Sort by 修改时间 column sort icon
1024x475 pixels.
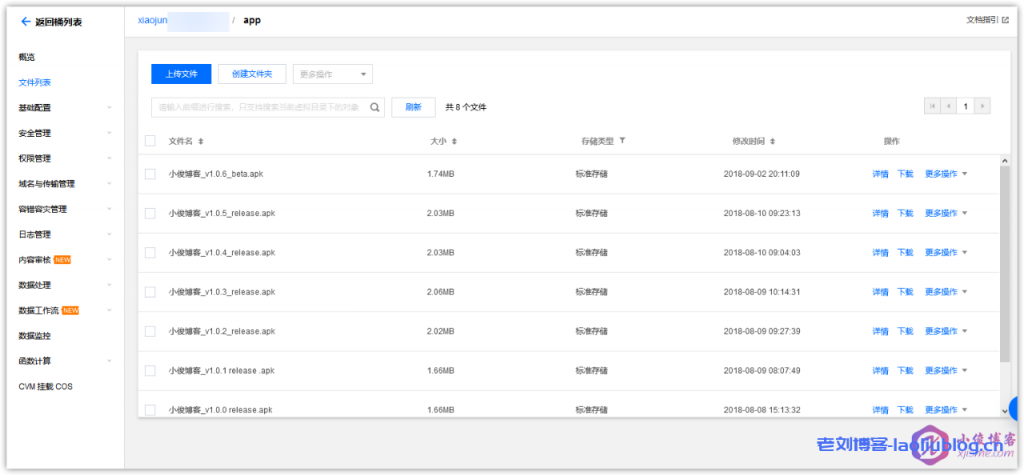772,141
